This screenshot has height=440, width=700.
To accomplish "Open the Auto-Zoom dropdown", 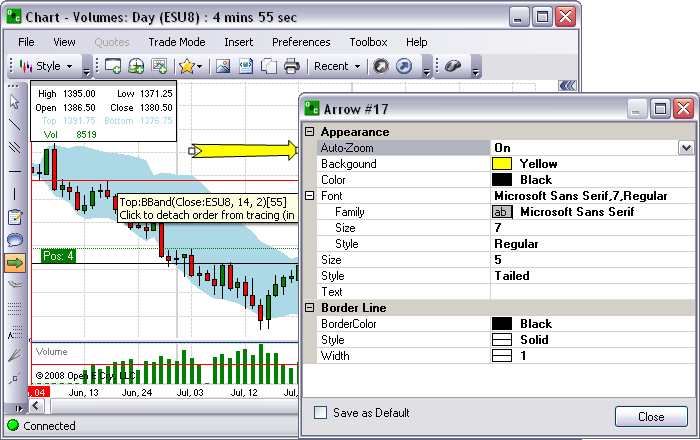I will [x=685, y=148].
